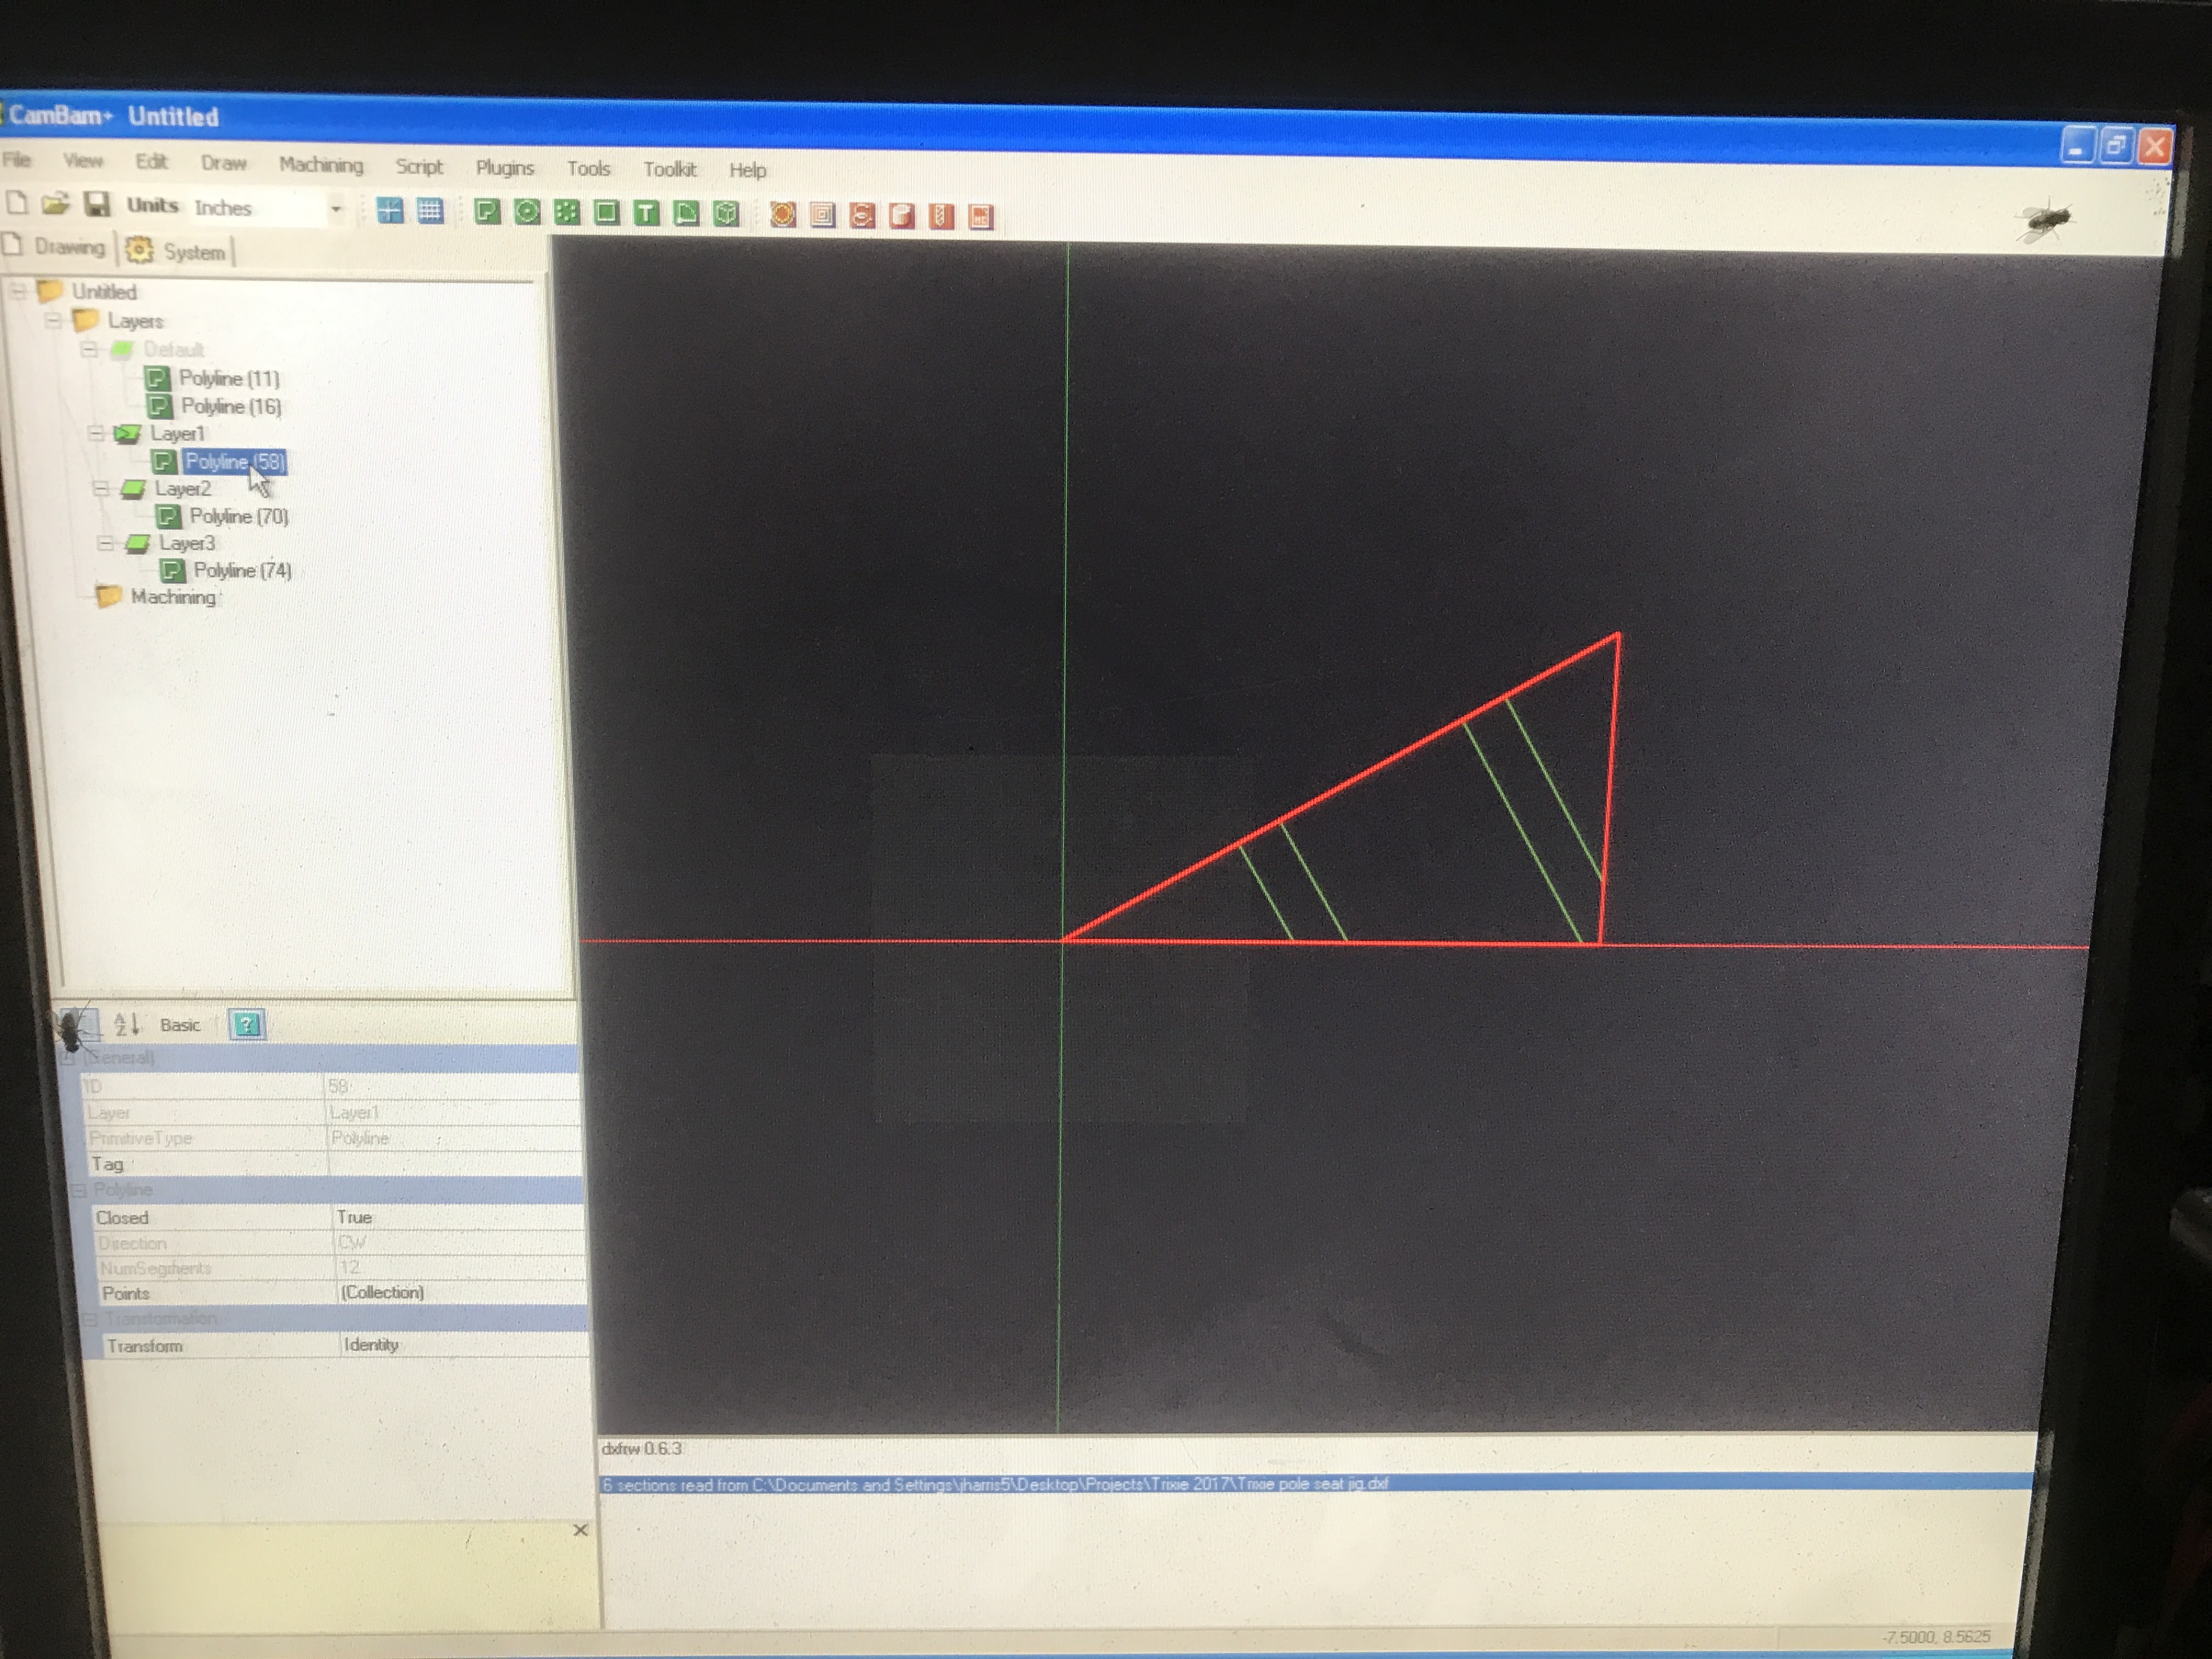Click the Transform Identity value
This screenshot has height=1659, width=2212.
coord(464,1345)
